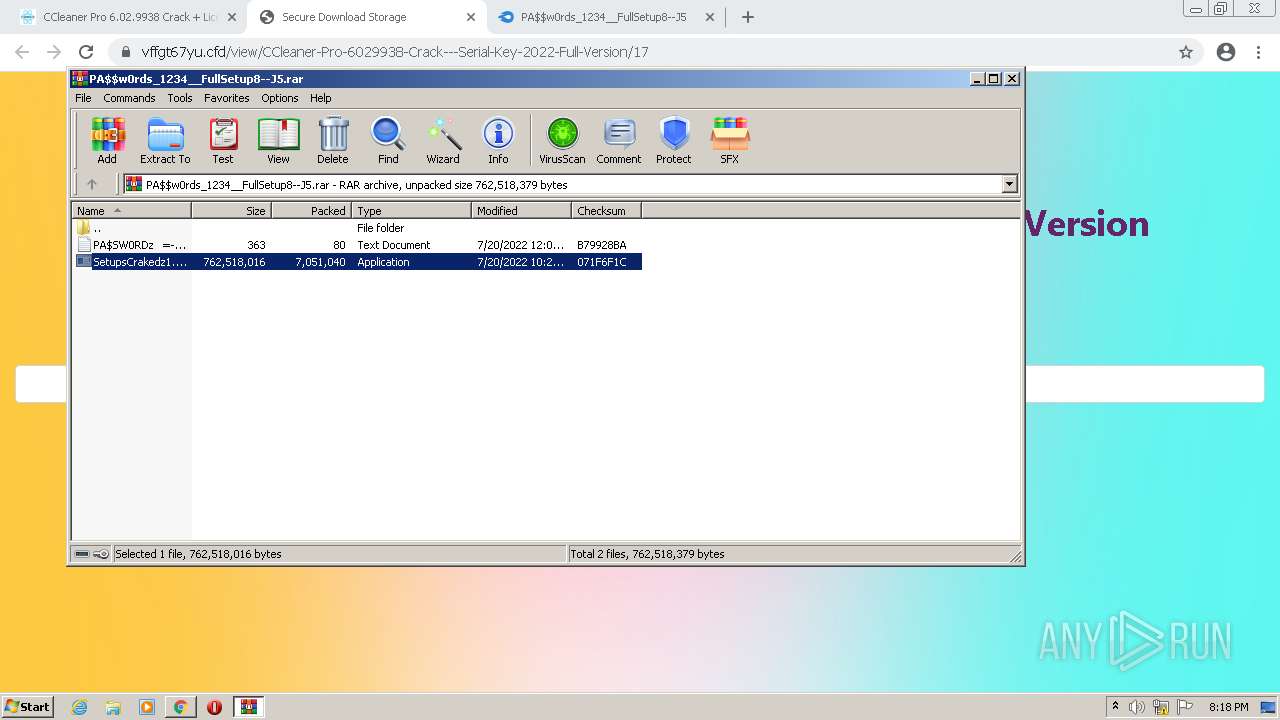Bookmark this page with star icon
1280x720 pixels.
point(1186,52)
